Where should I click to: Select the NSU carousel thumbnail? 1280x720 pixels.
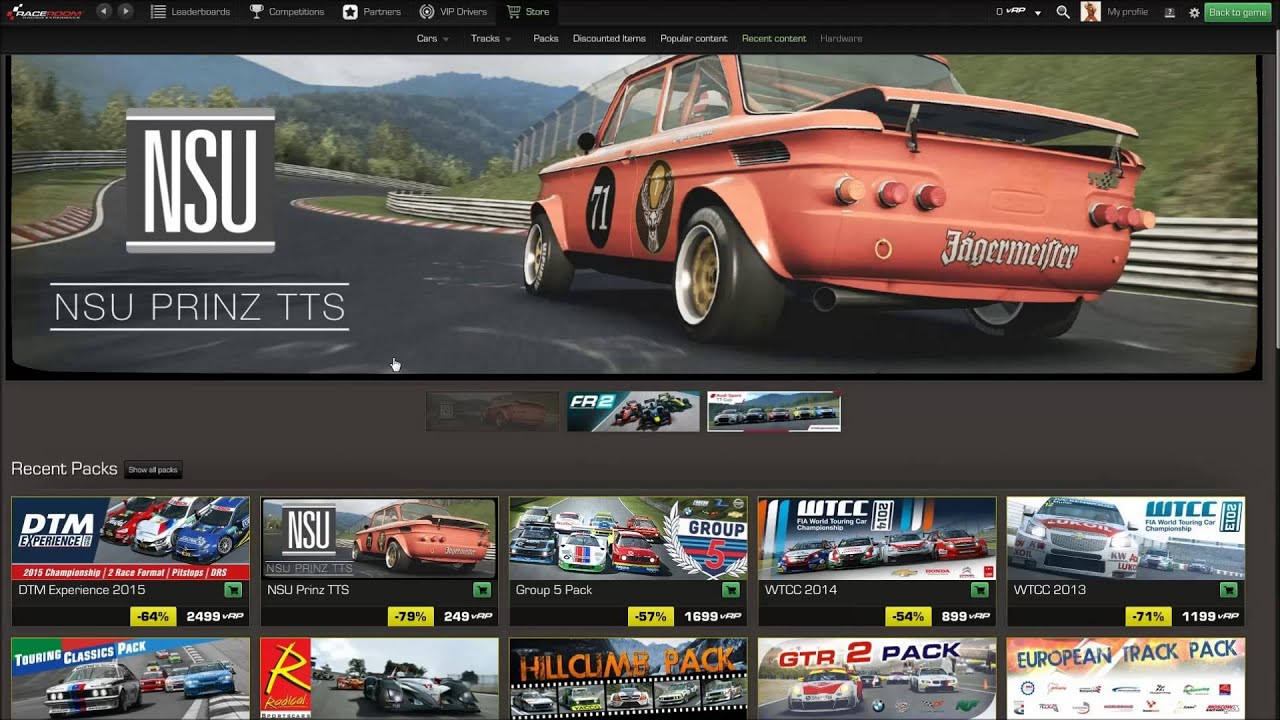(493, 411)
